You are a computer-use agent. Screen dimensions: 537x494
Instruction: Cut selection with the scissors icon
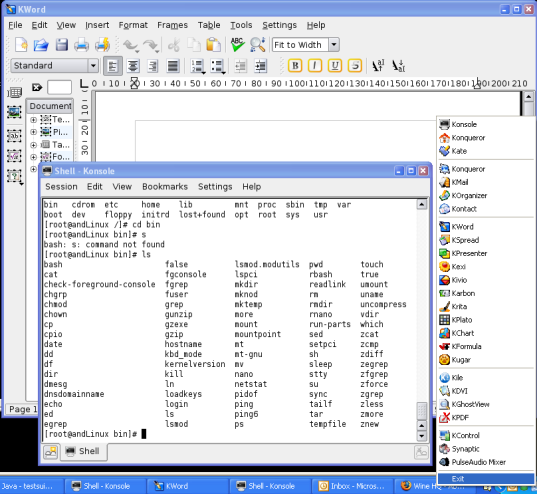[x=174, y=45]
